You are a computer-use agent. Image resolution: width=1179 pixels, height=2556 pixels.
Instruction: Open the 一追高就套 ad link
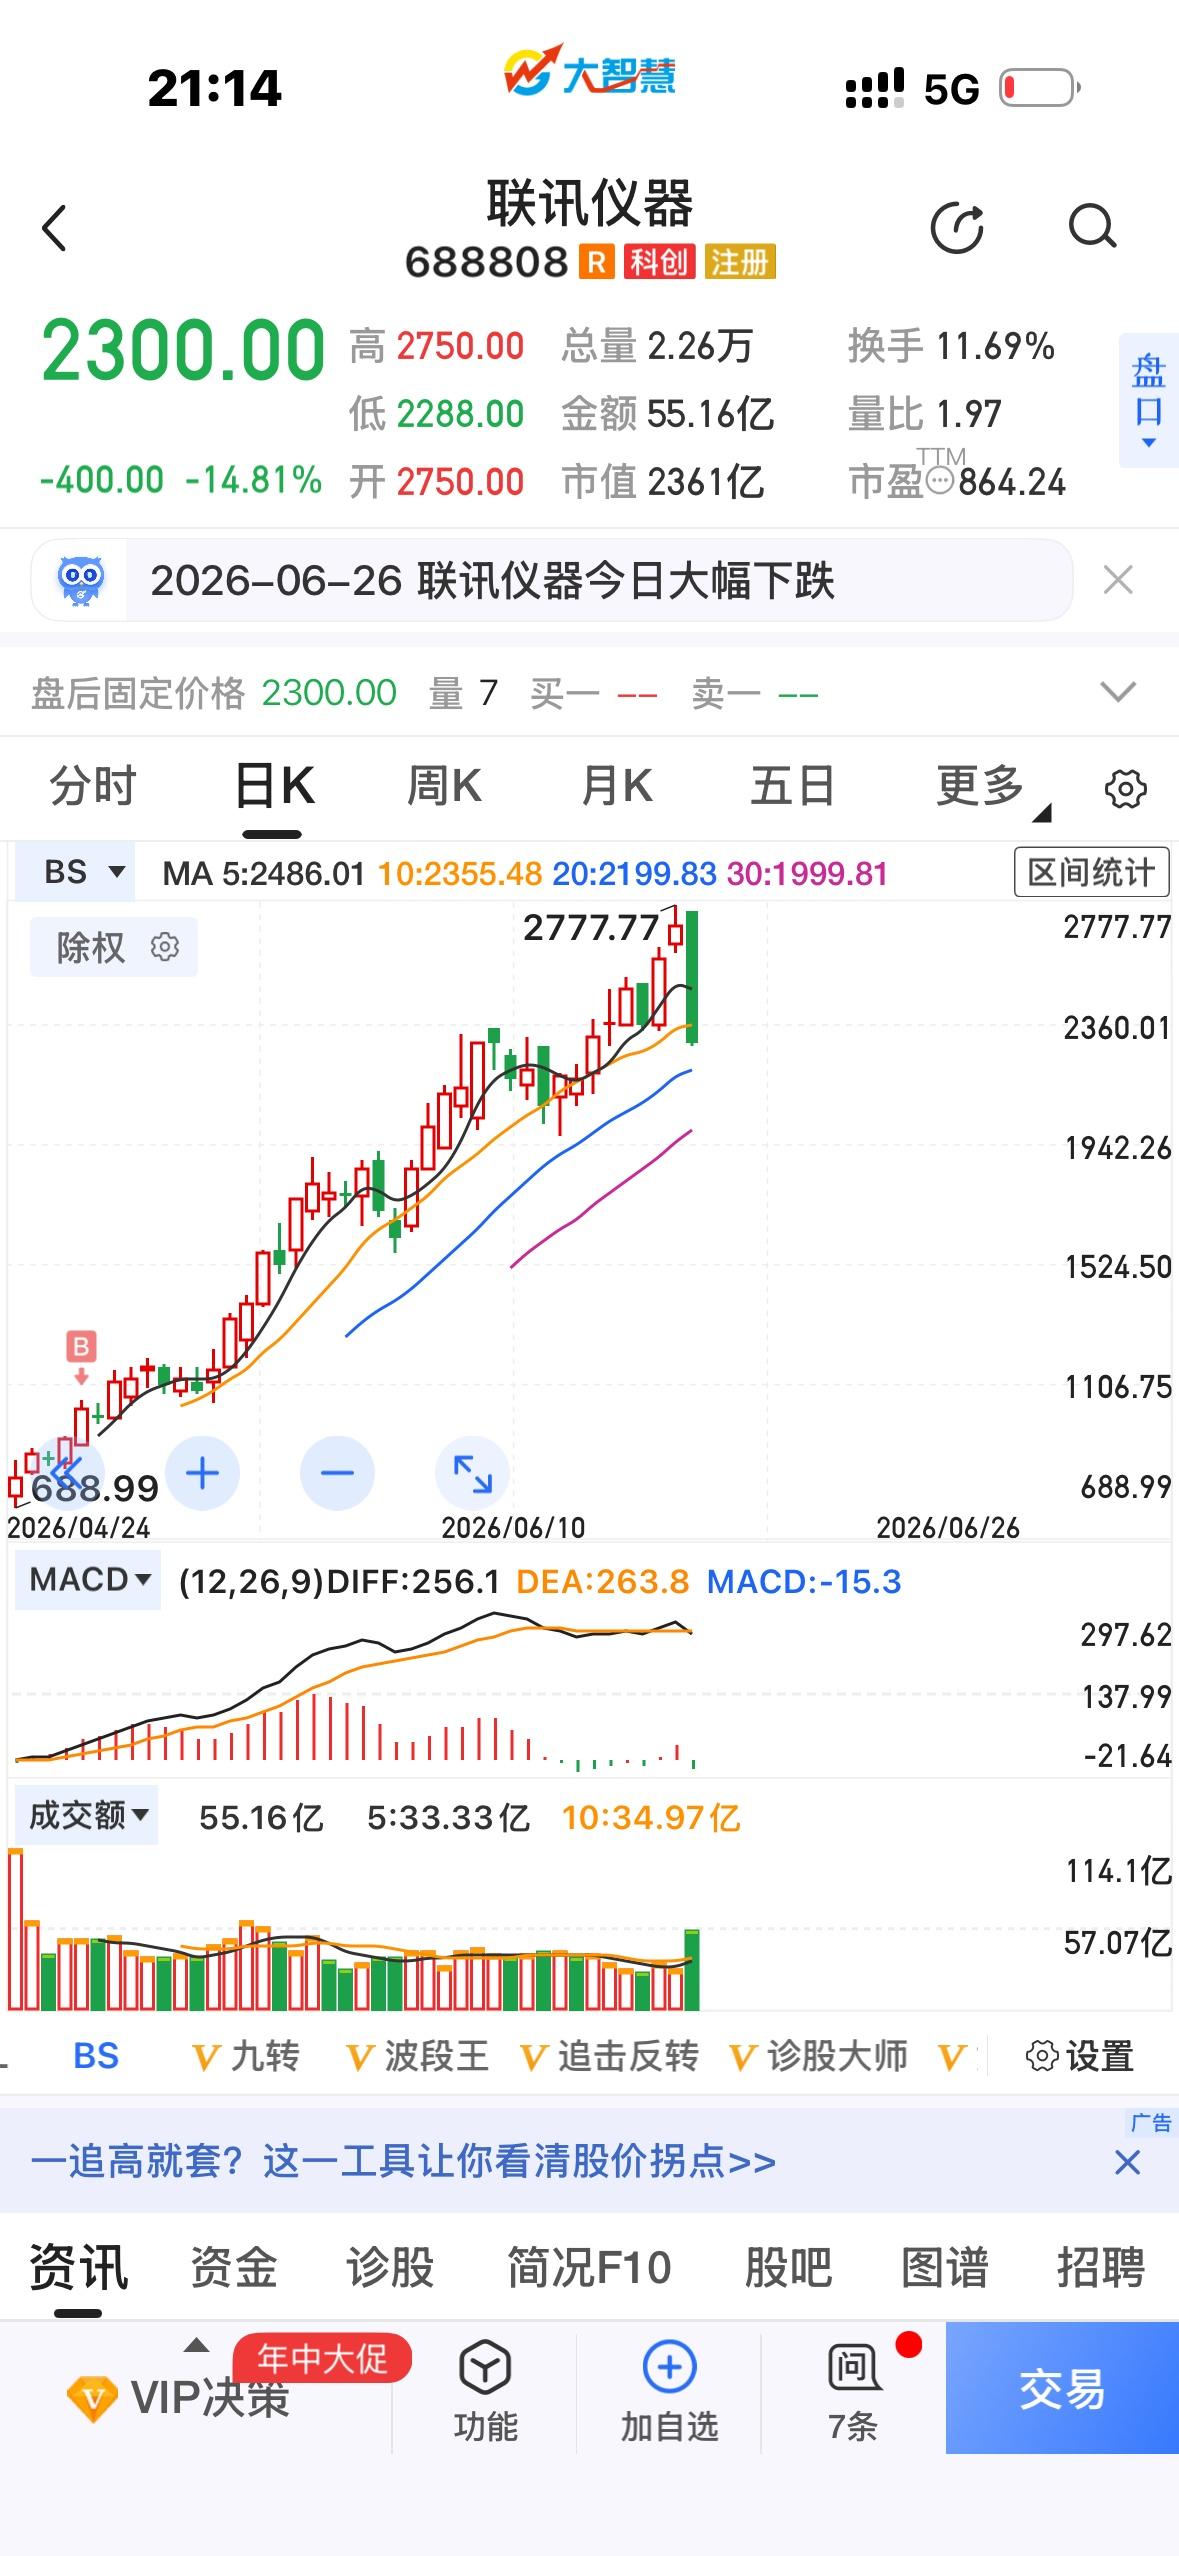(403, 2162)
